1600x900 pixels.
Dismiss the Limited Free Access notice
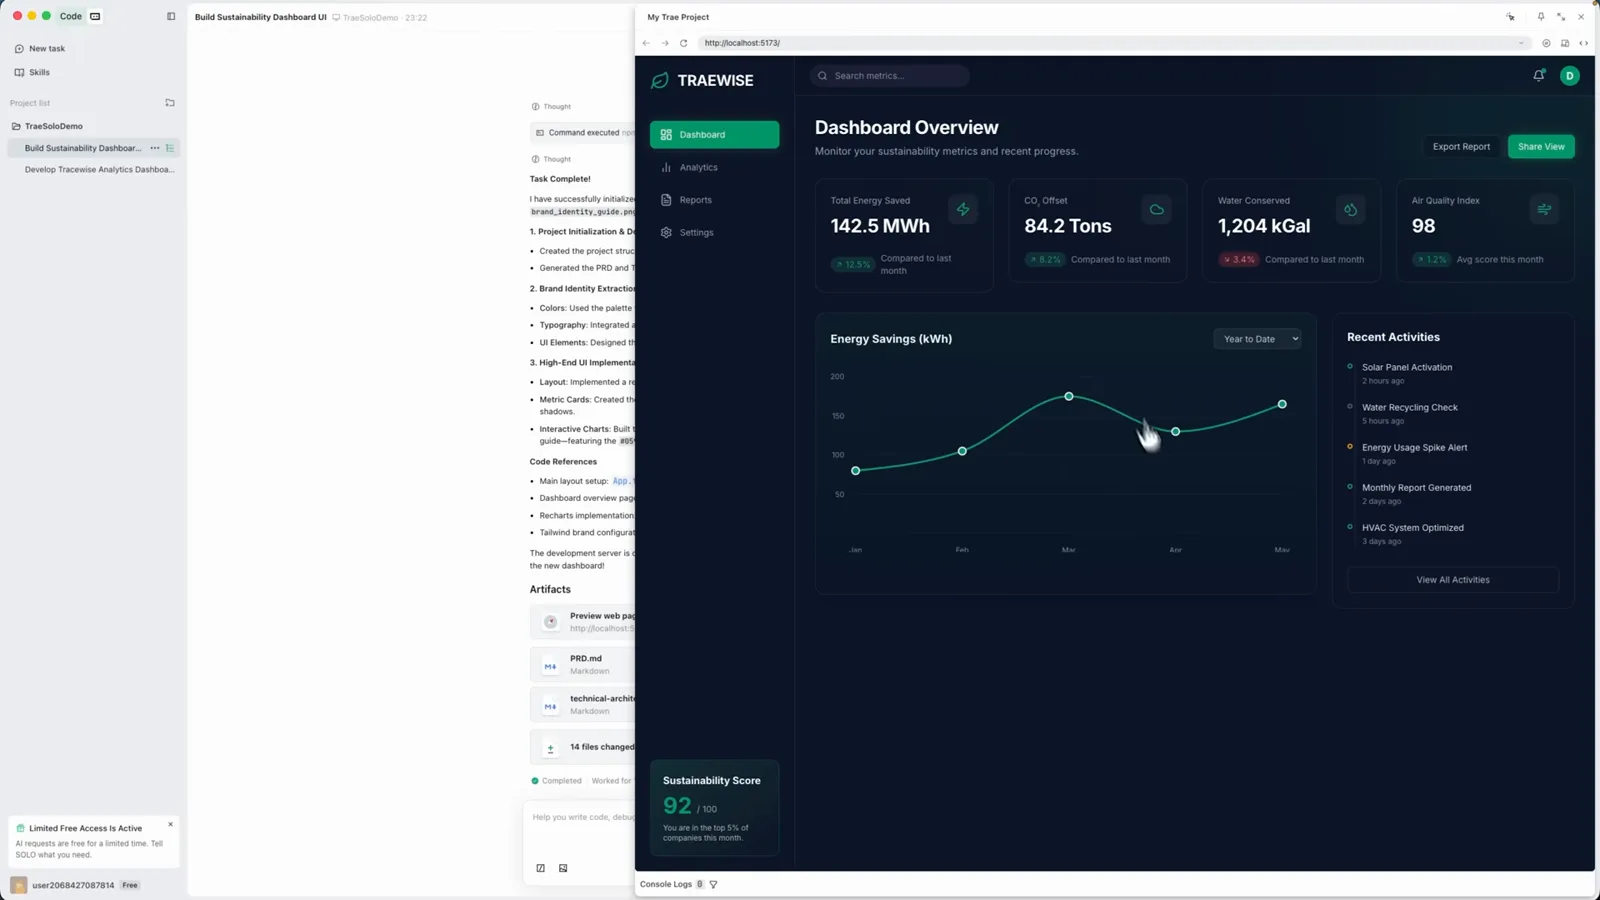pos(170,824)
